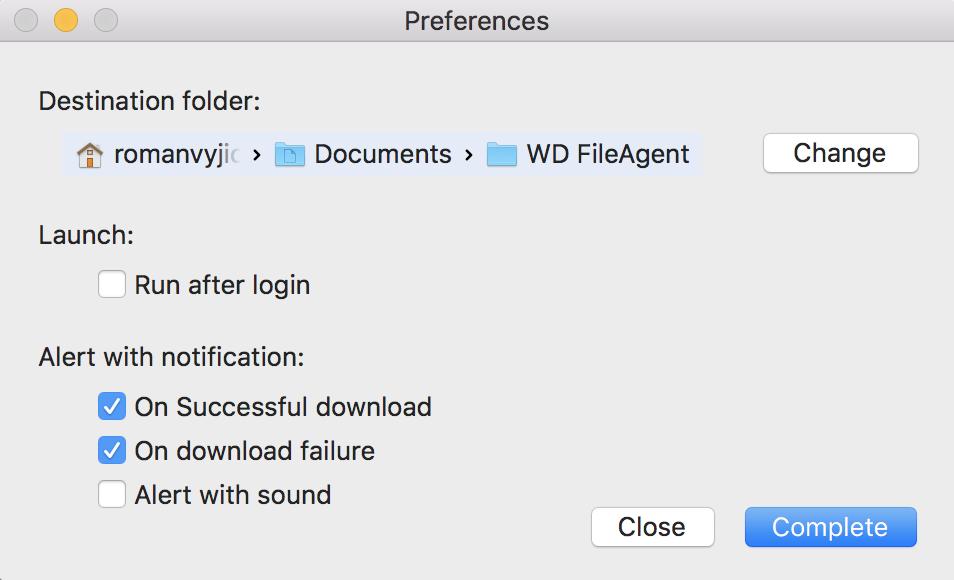Uncheck On Successful download notification
This screenshot has width=954, height=580.
(112, 407)
